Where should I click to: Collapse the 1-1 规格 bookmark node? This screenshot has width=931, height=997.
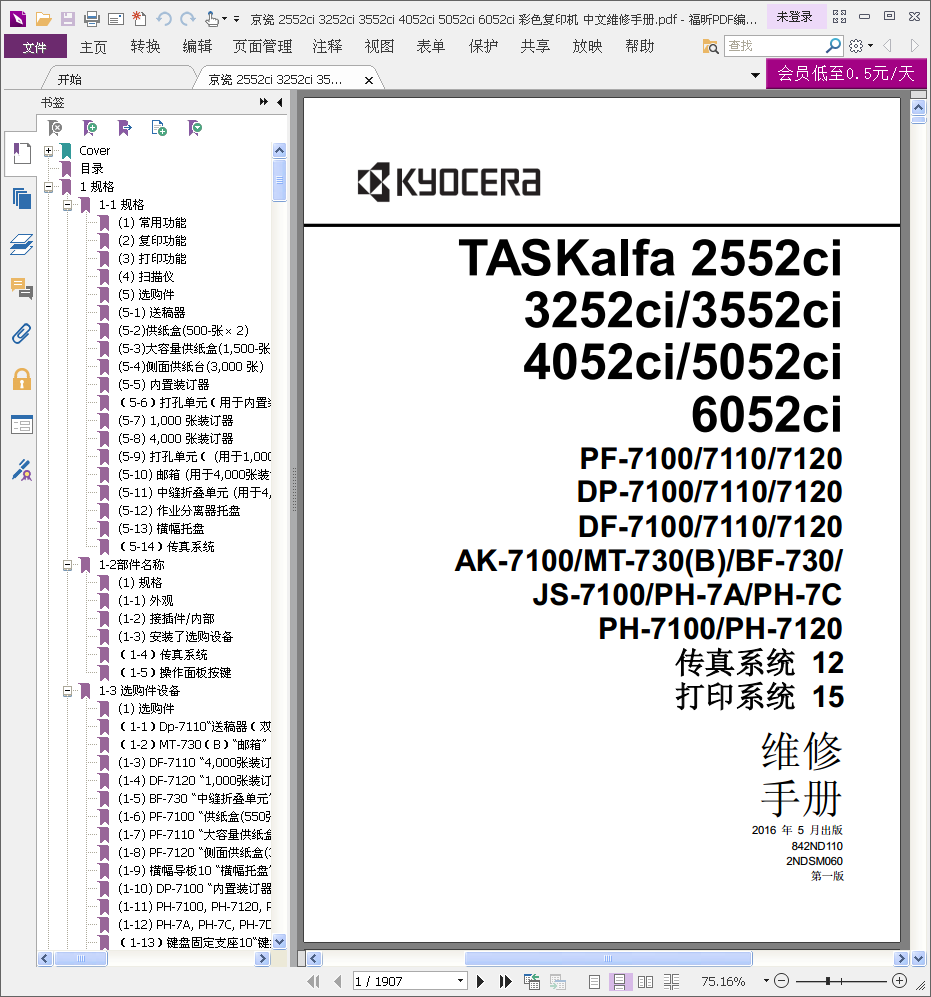pos(67,205)
